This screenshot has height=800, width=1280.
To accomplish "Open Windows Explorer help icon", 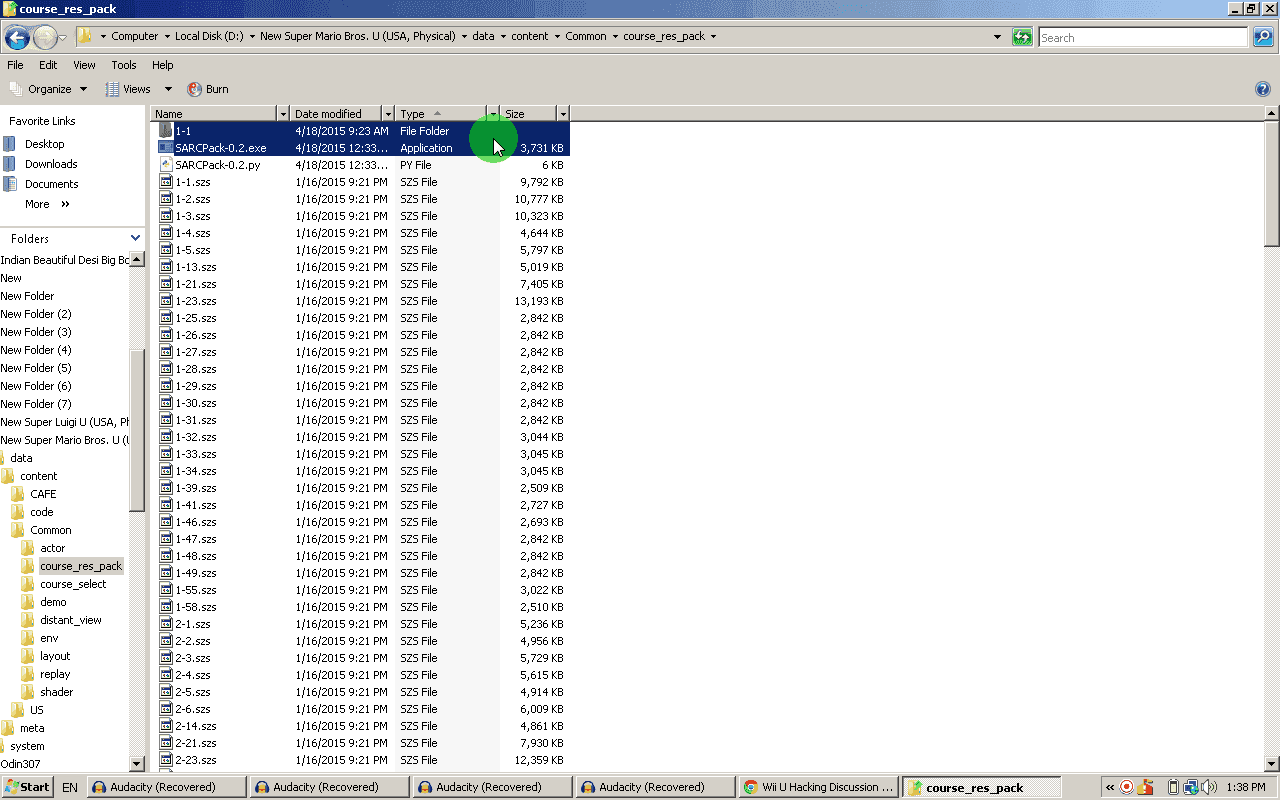I will [x=1262, y=89].
